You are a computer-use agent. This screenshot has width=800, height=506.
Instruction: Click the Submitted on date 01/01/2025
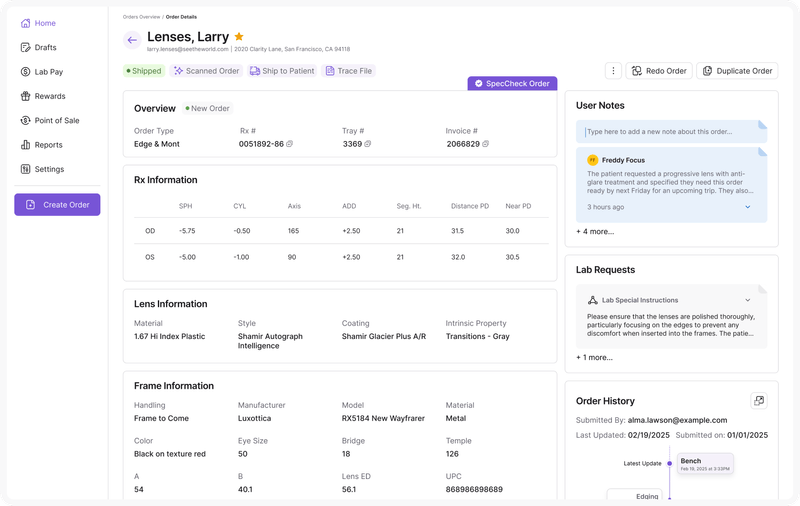point(747,435)
